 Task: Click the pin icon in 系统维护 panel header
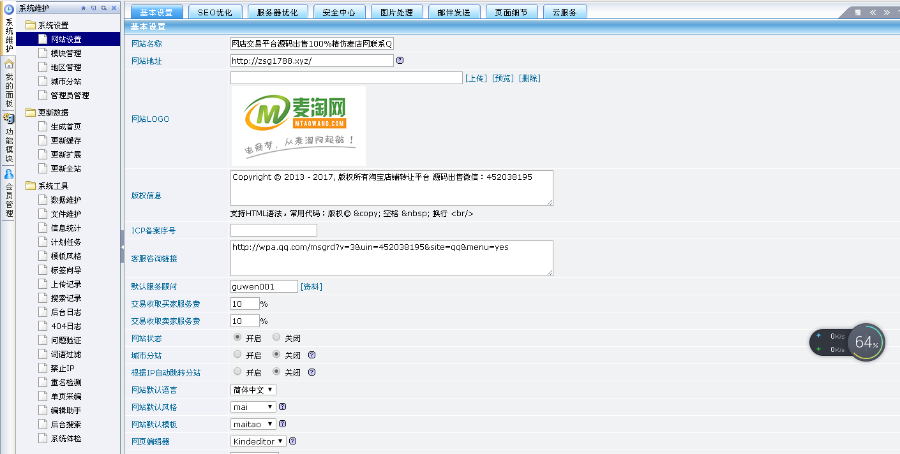83,8
